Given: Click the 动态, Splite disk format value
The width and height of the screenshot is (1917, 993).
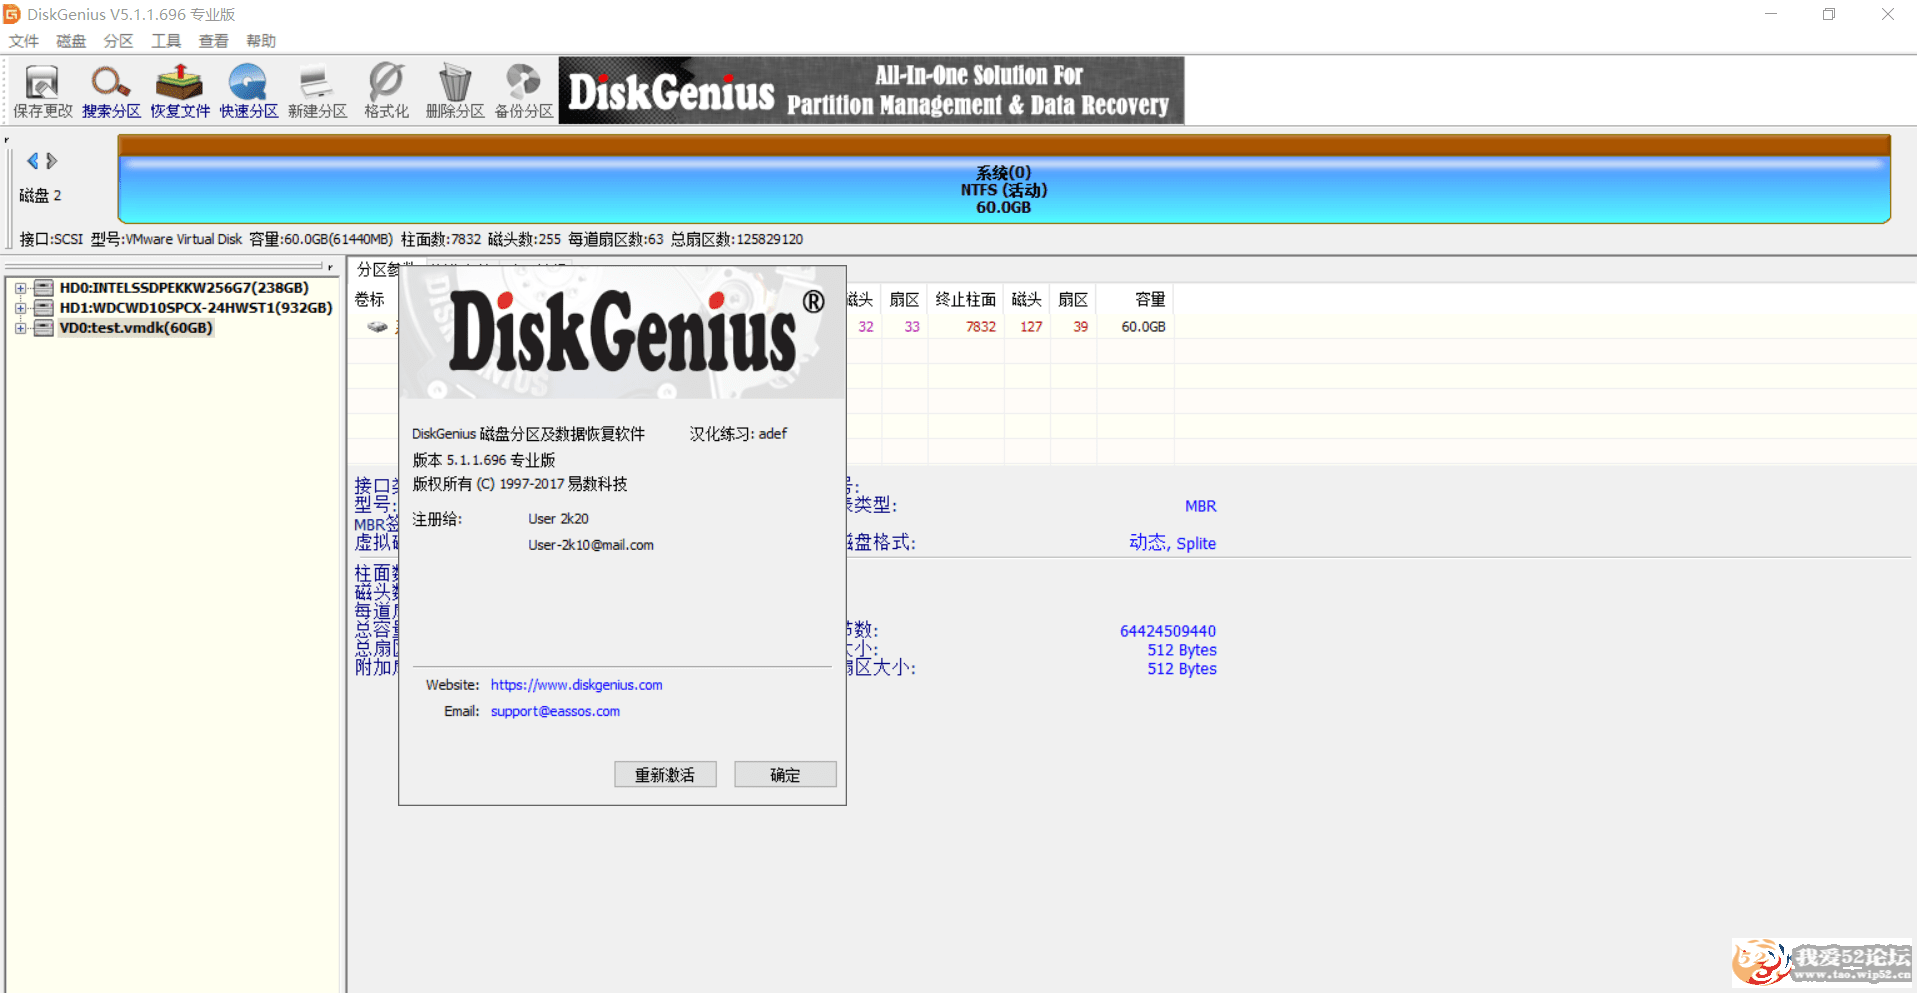Looking at the screenshot, I should (x=1173, y=543).
